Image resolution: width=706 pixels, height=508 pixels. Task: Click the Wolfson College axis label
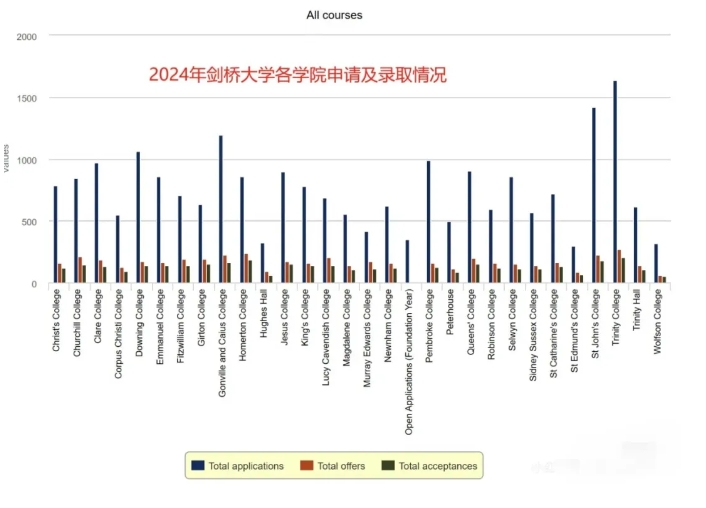point(658,321)
